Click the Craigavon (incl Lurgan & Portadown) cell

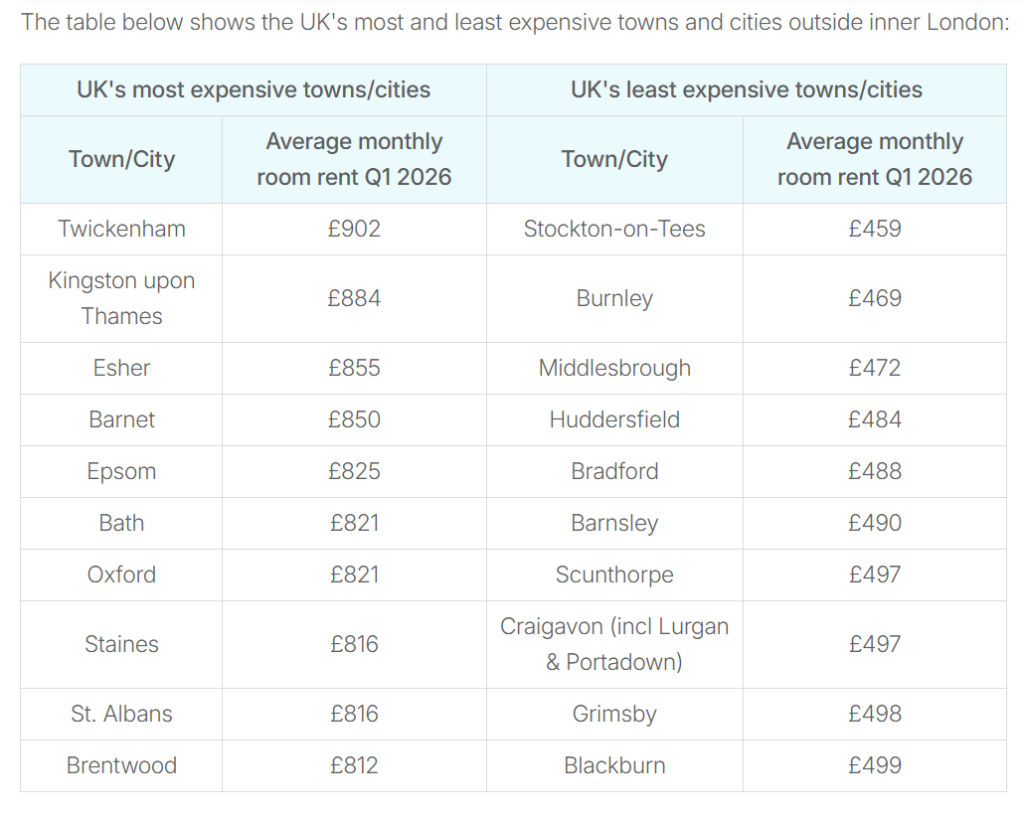[614, 644]
